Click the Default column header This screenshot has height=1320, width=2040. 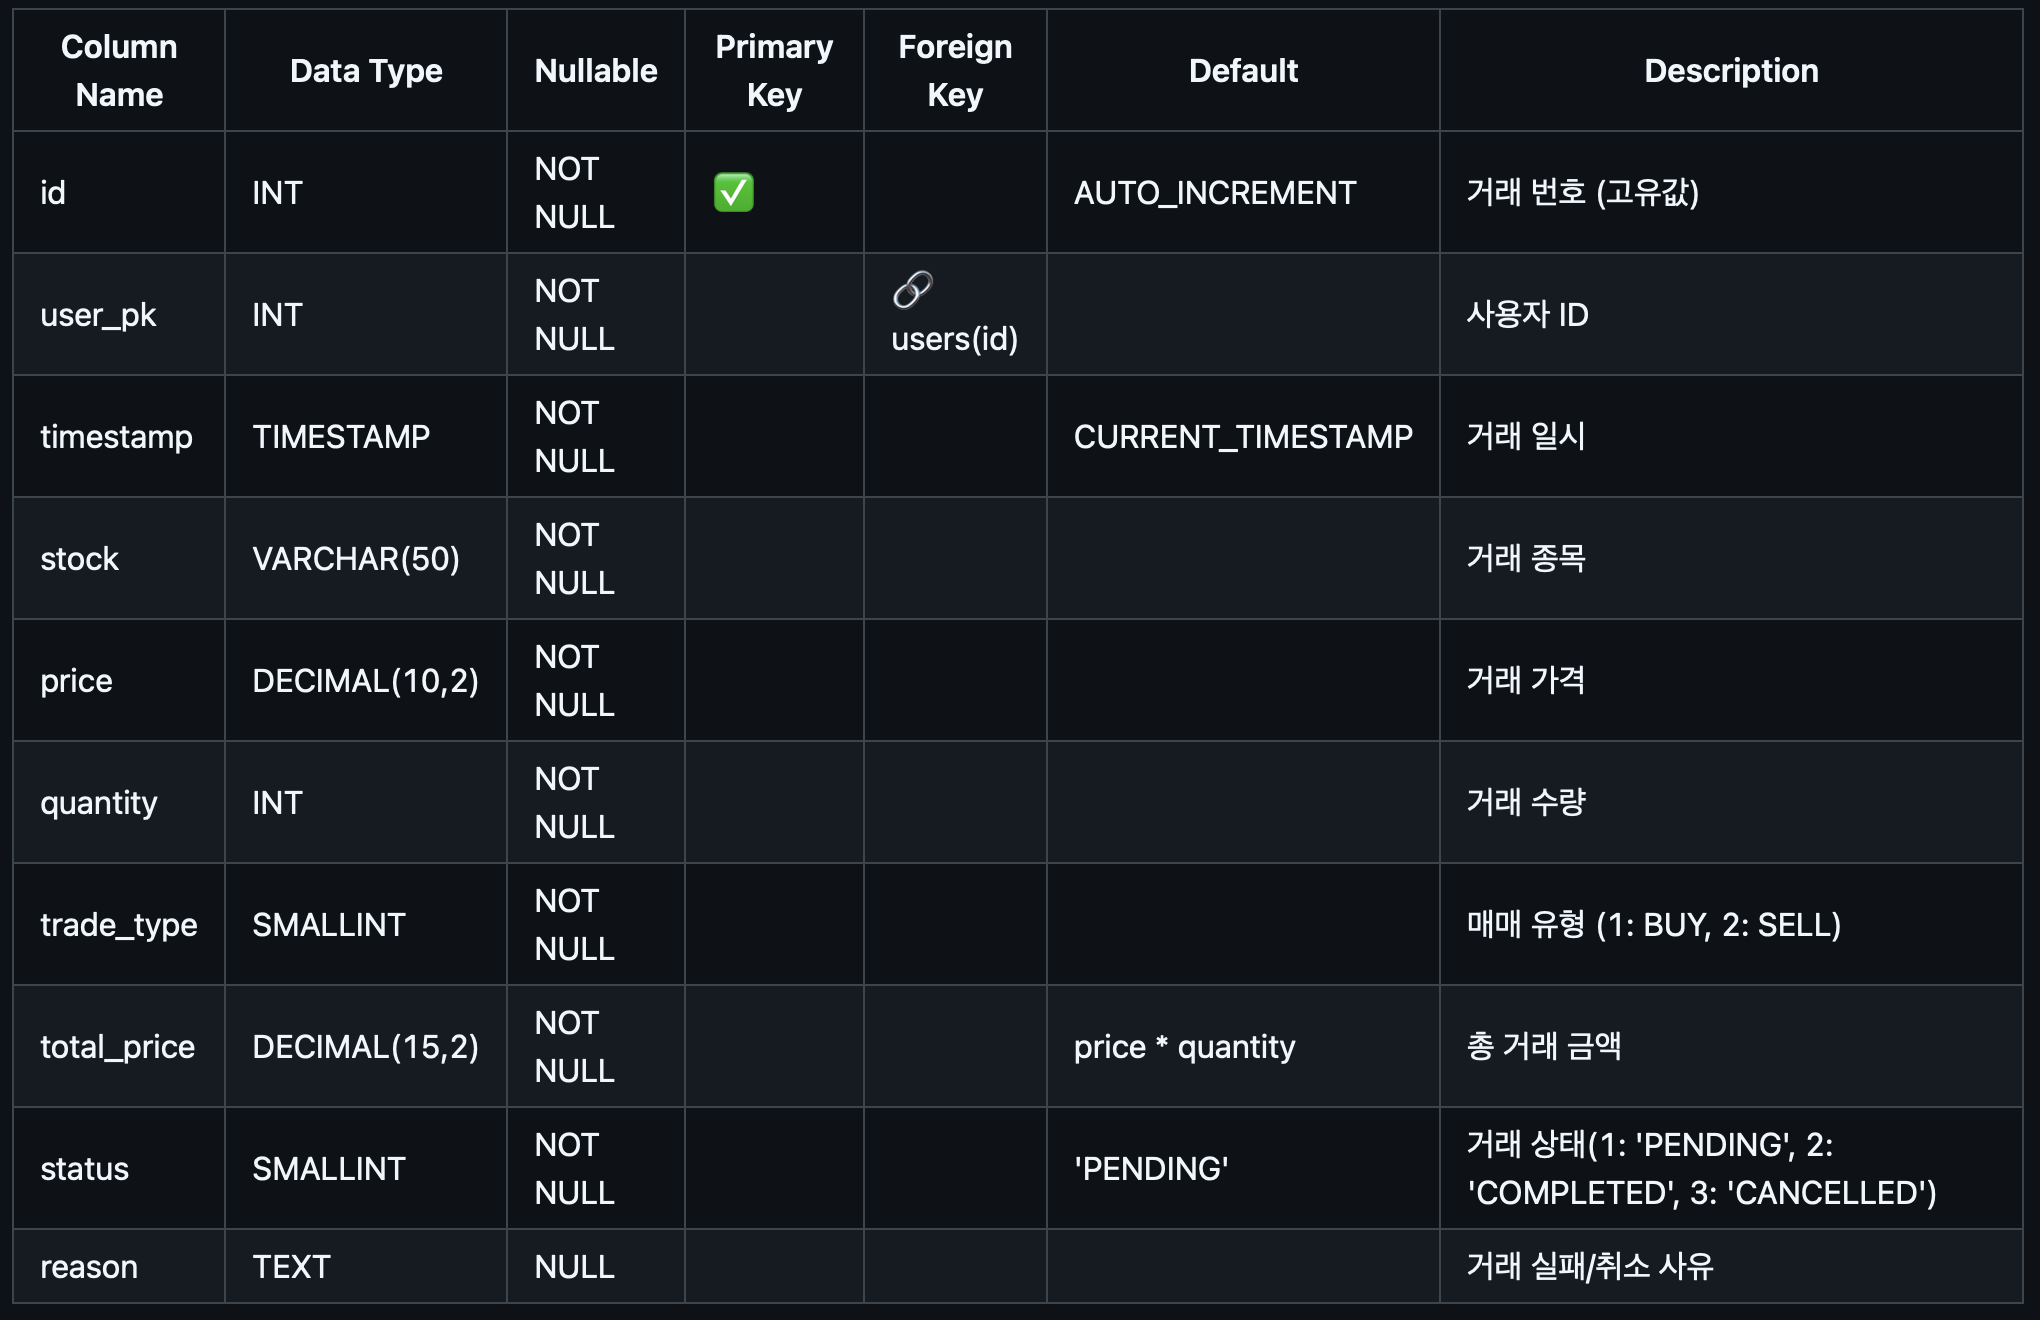[1243, 71]
